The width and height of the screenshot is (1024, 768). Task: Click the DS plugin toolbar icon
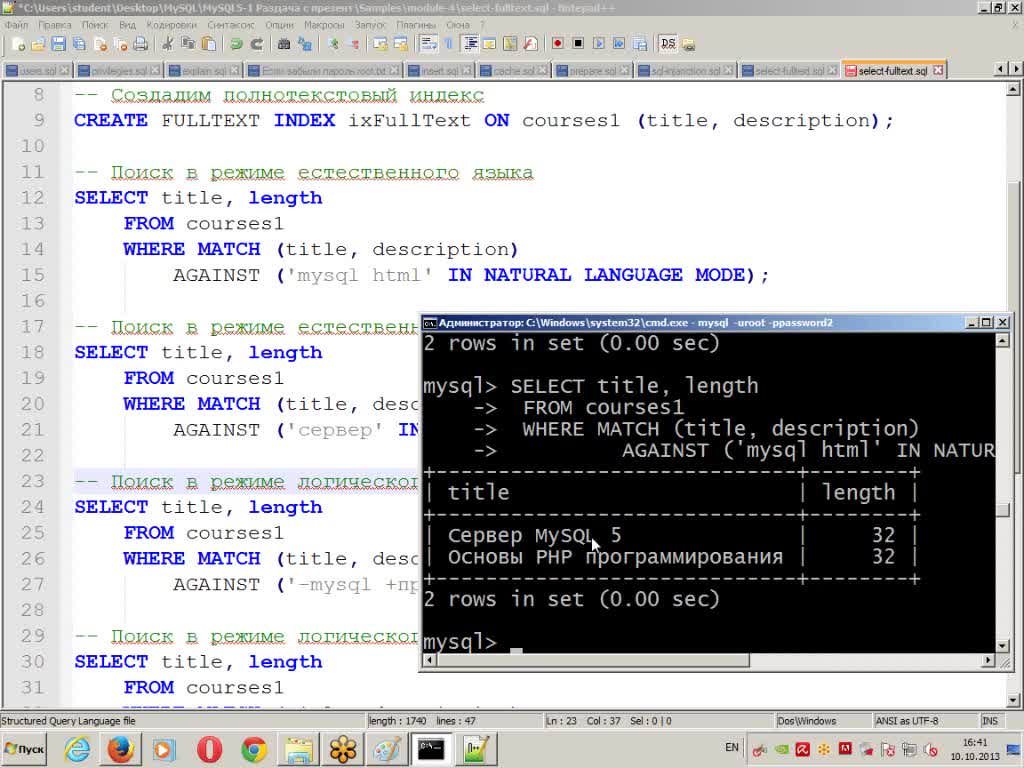[x=667, y=44]
